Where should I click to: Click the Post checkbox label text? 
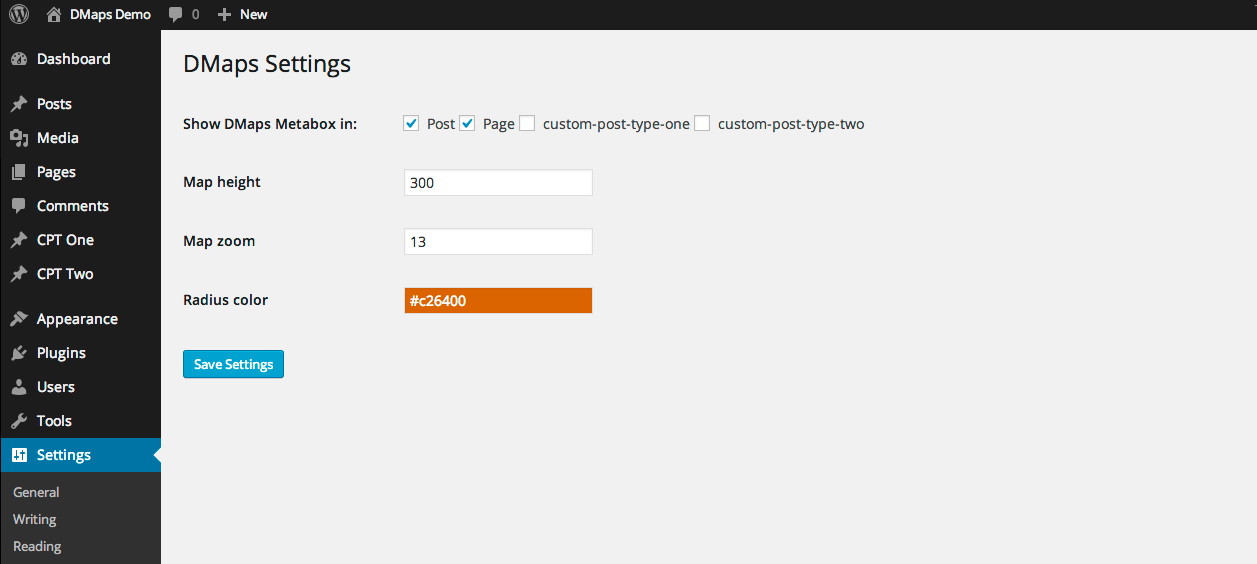[441, 124]
